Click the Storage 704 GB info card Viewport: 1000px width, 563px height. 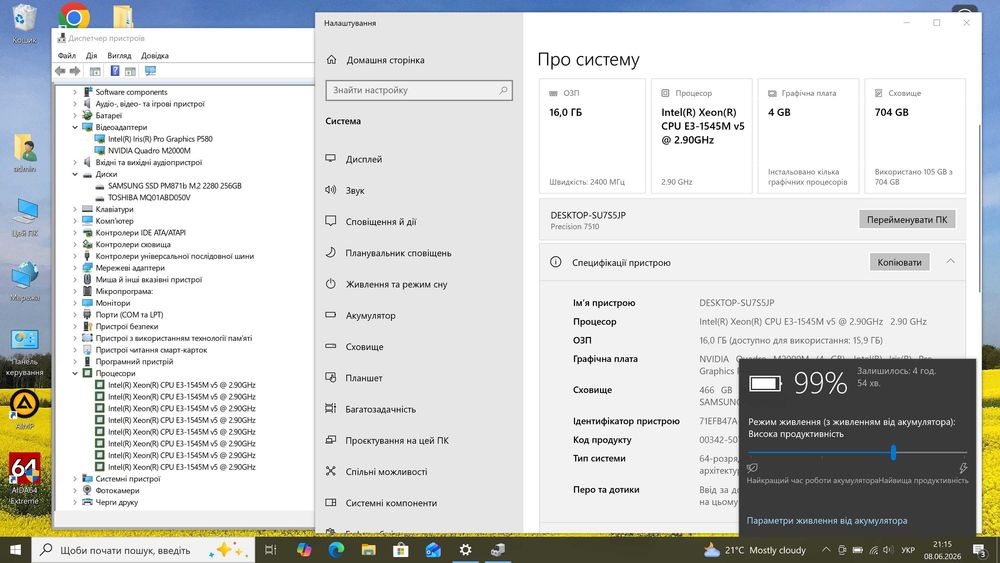click(x=915, y=136)
